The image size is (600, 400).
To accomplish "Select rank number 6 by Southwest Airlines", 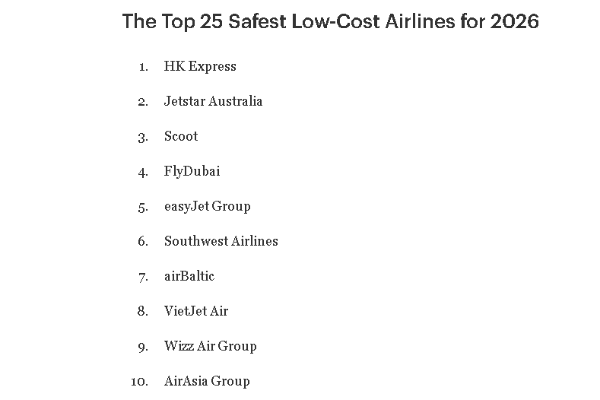I will tap(143, 242).
